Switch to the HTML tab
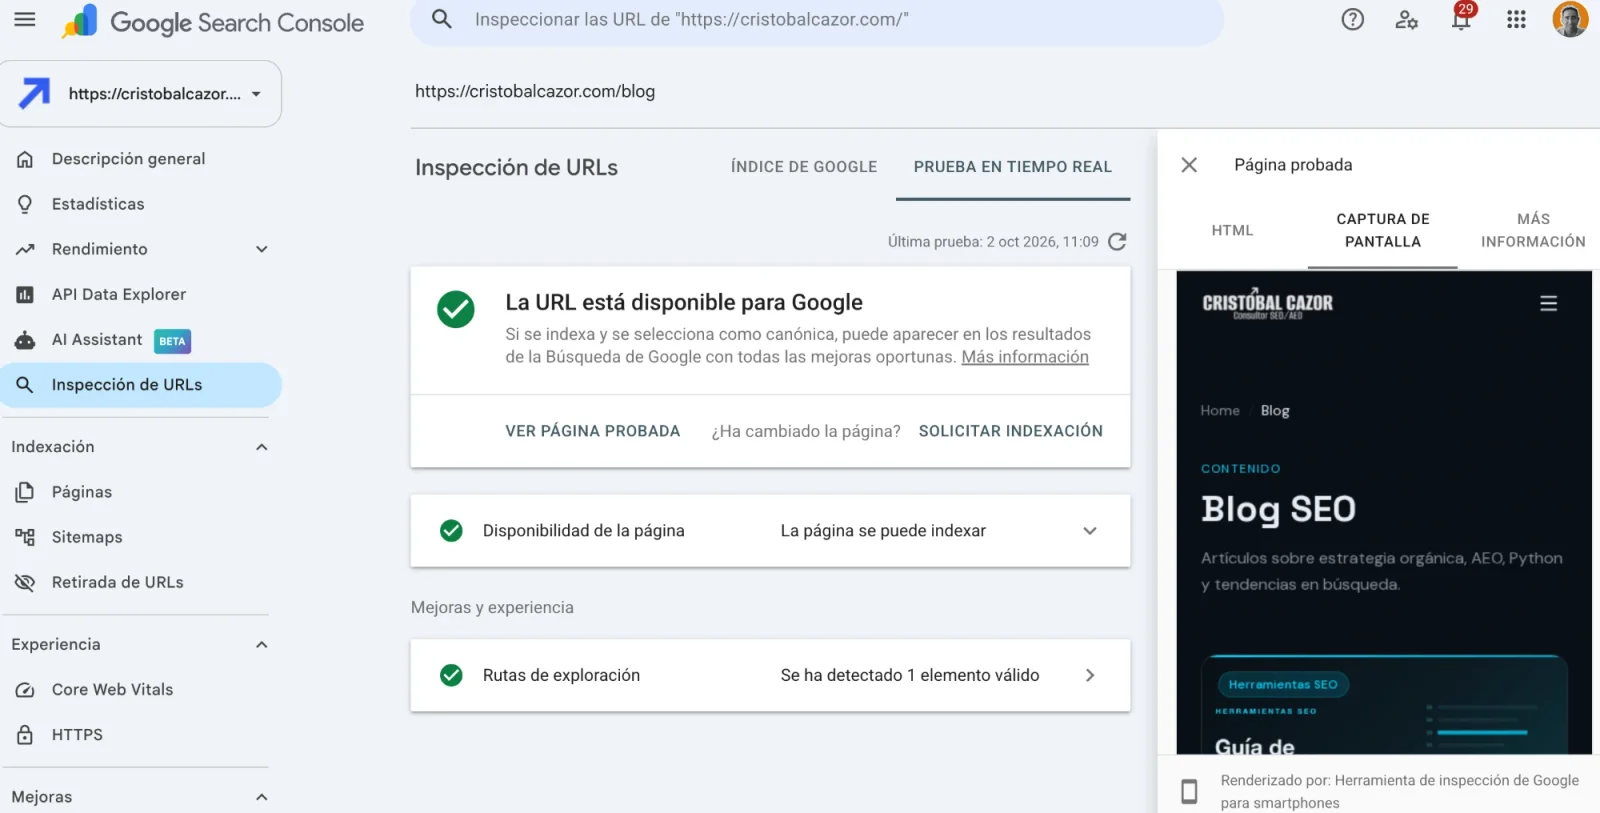Viewport: 1600px width, 813px height. [x=1232, y=230]
